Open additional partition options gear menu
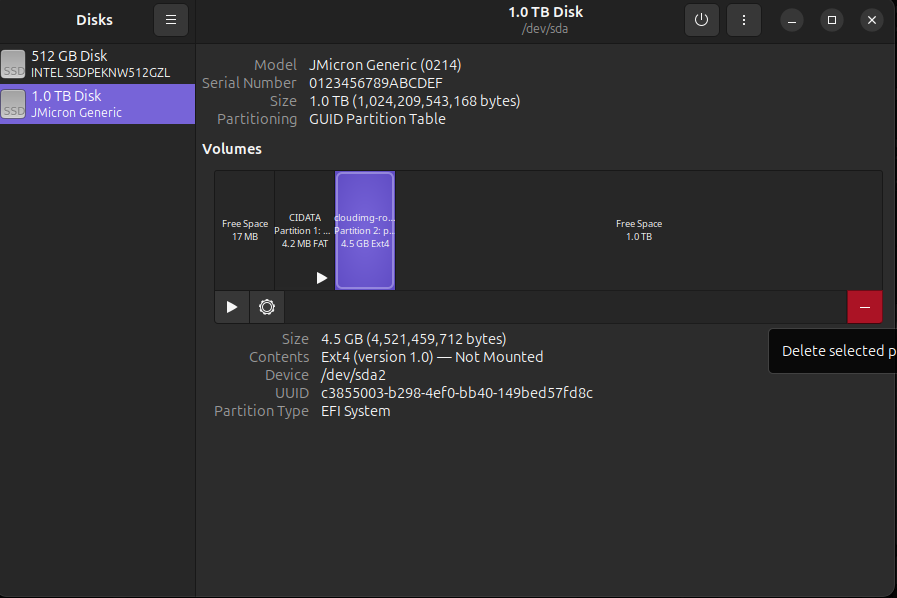 coord(267,307)
